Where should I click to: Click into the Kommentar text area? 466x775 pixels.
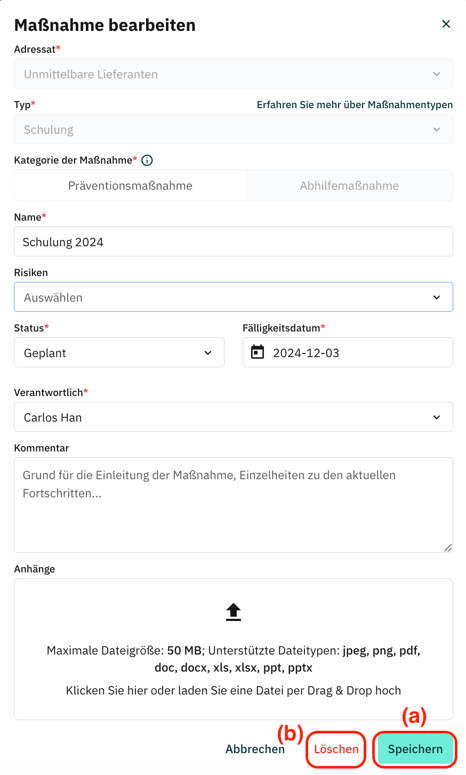(233, 505)
